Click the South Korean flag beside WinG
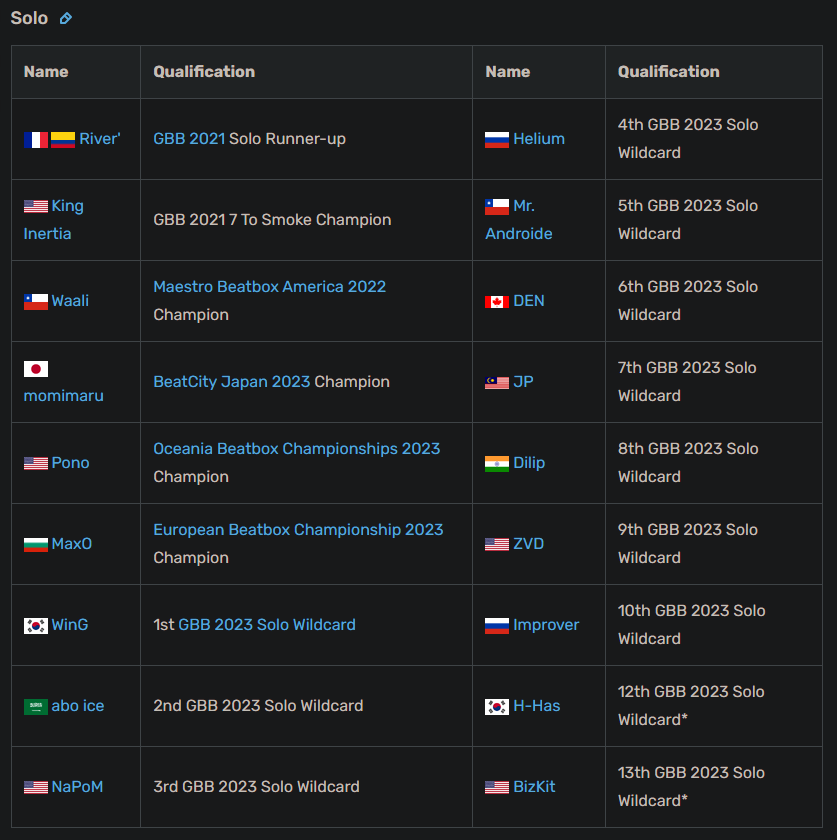 (36, 626)
